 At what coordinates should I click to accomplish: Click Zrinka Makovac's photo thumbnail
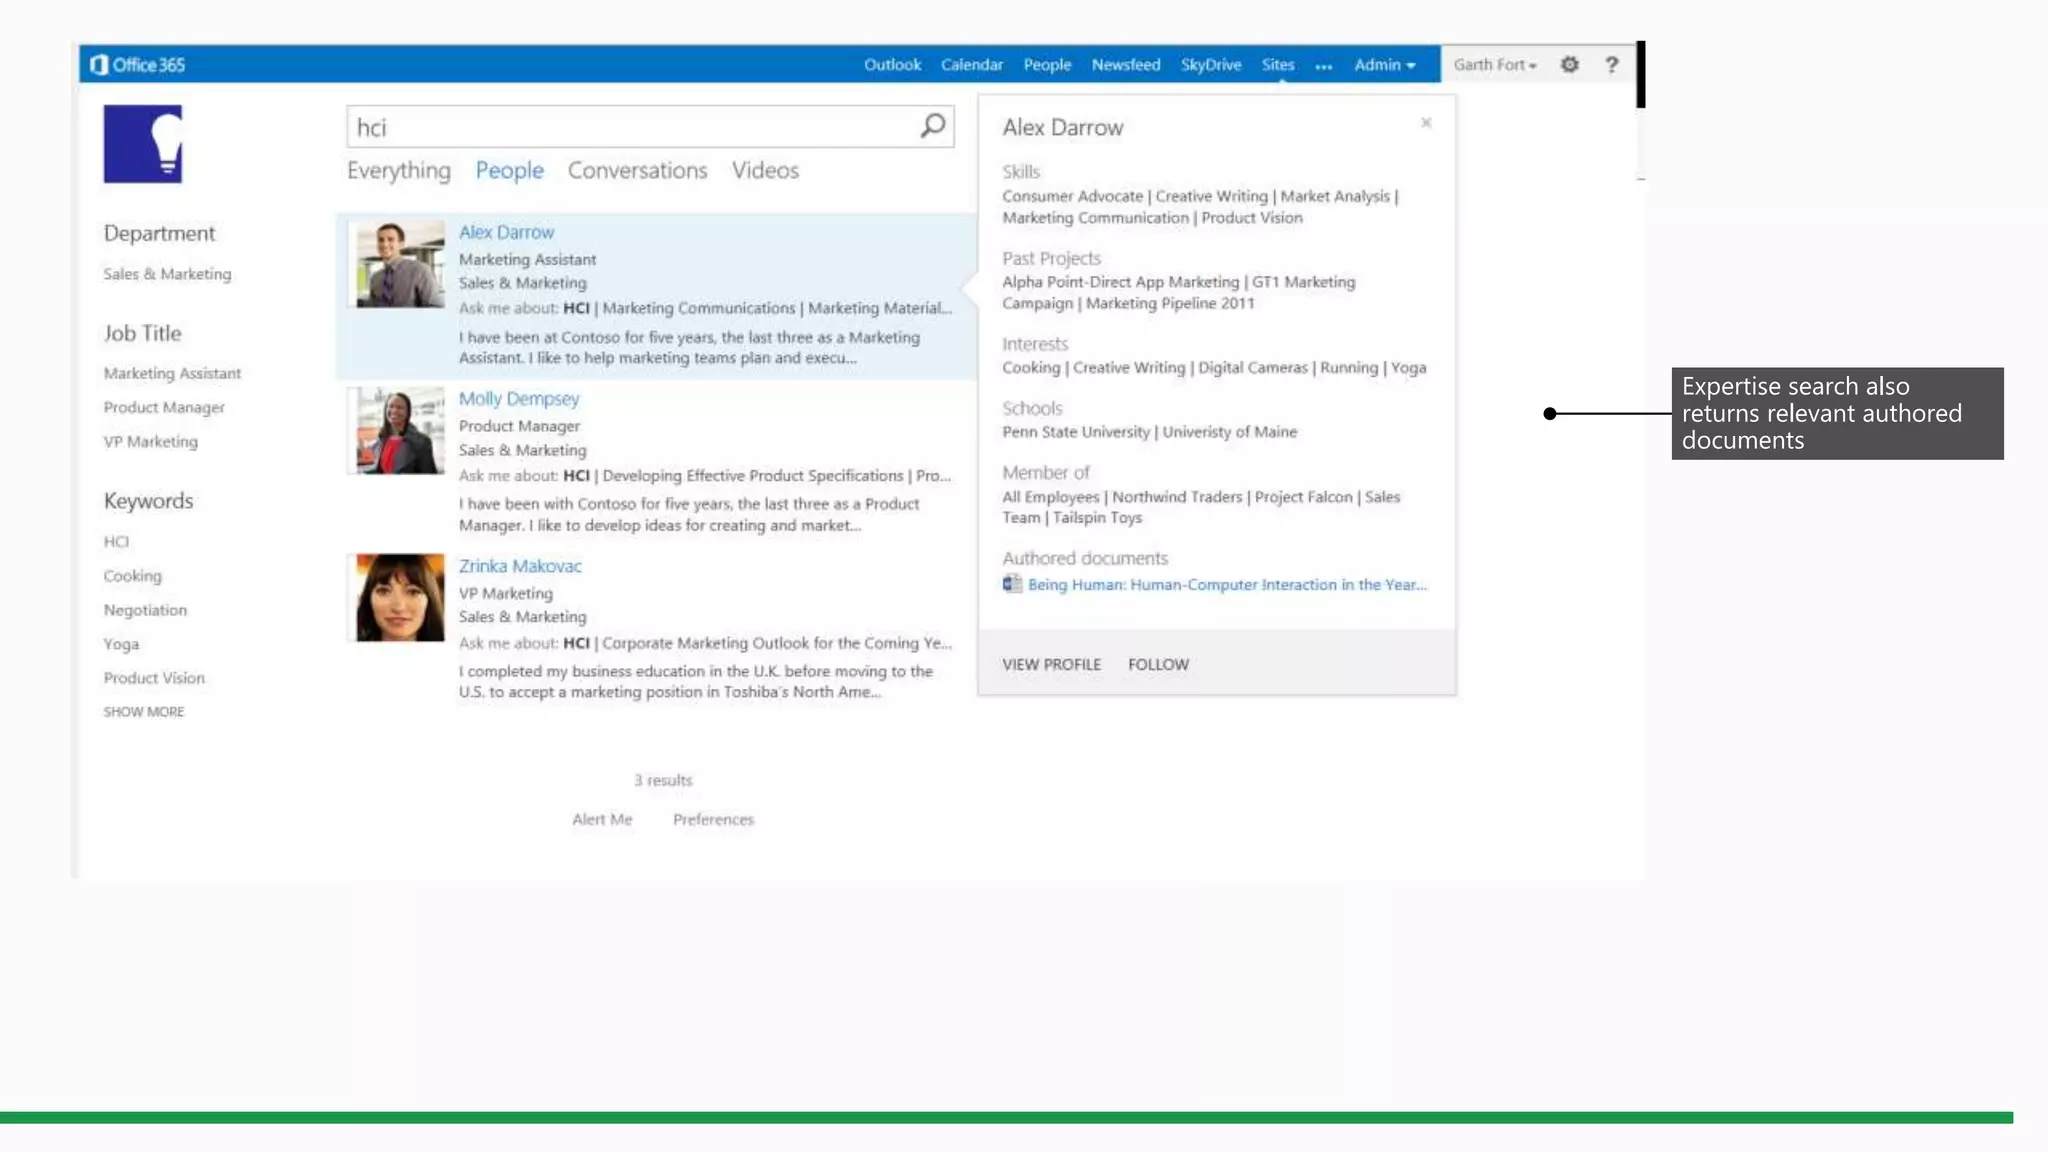[400, 598]
